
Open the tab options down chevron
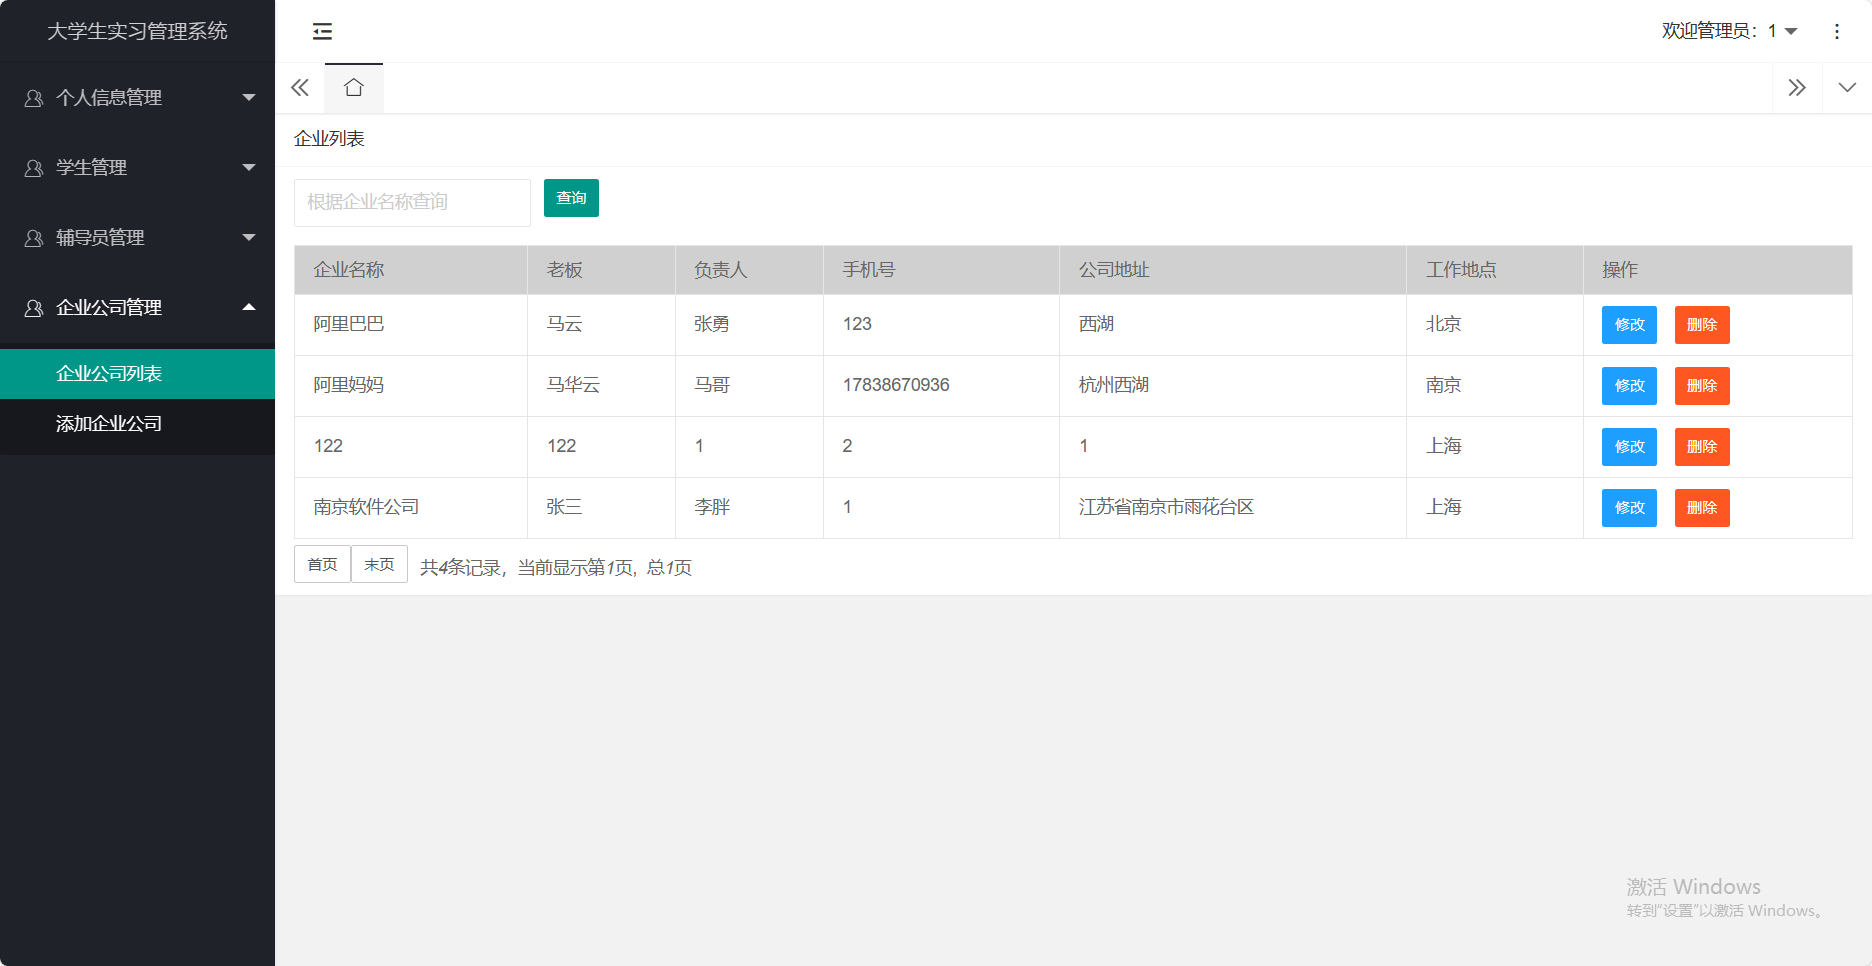pos(1847,88)
